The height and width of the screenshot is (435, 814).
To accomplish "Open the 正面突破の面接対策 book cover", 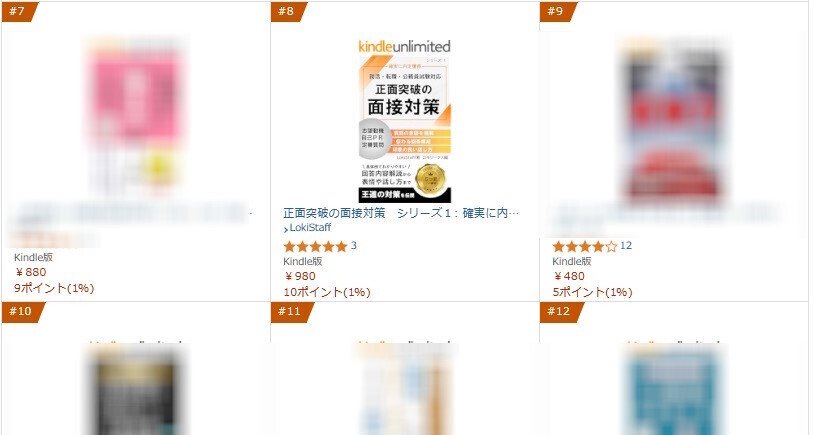I will pyautogui.click(x=404, y=121).
